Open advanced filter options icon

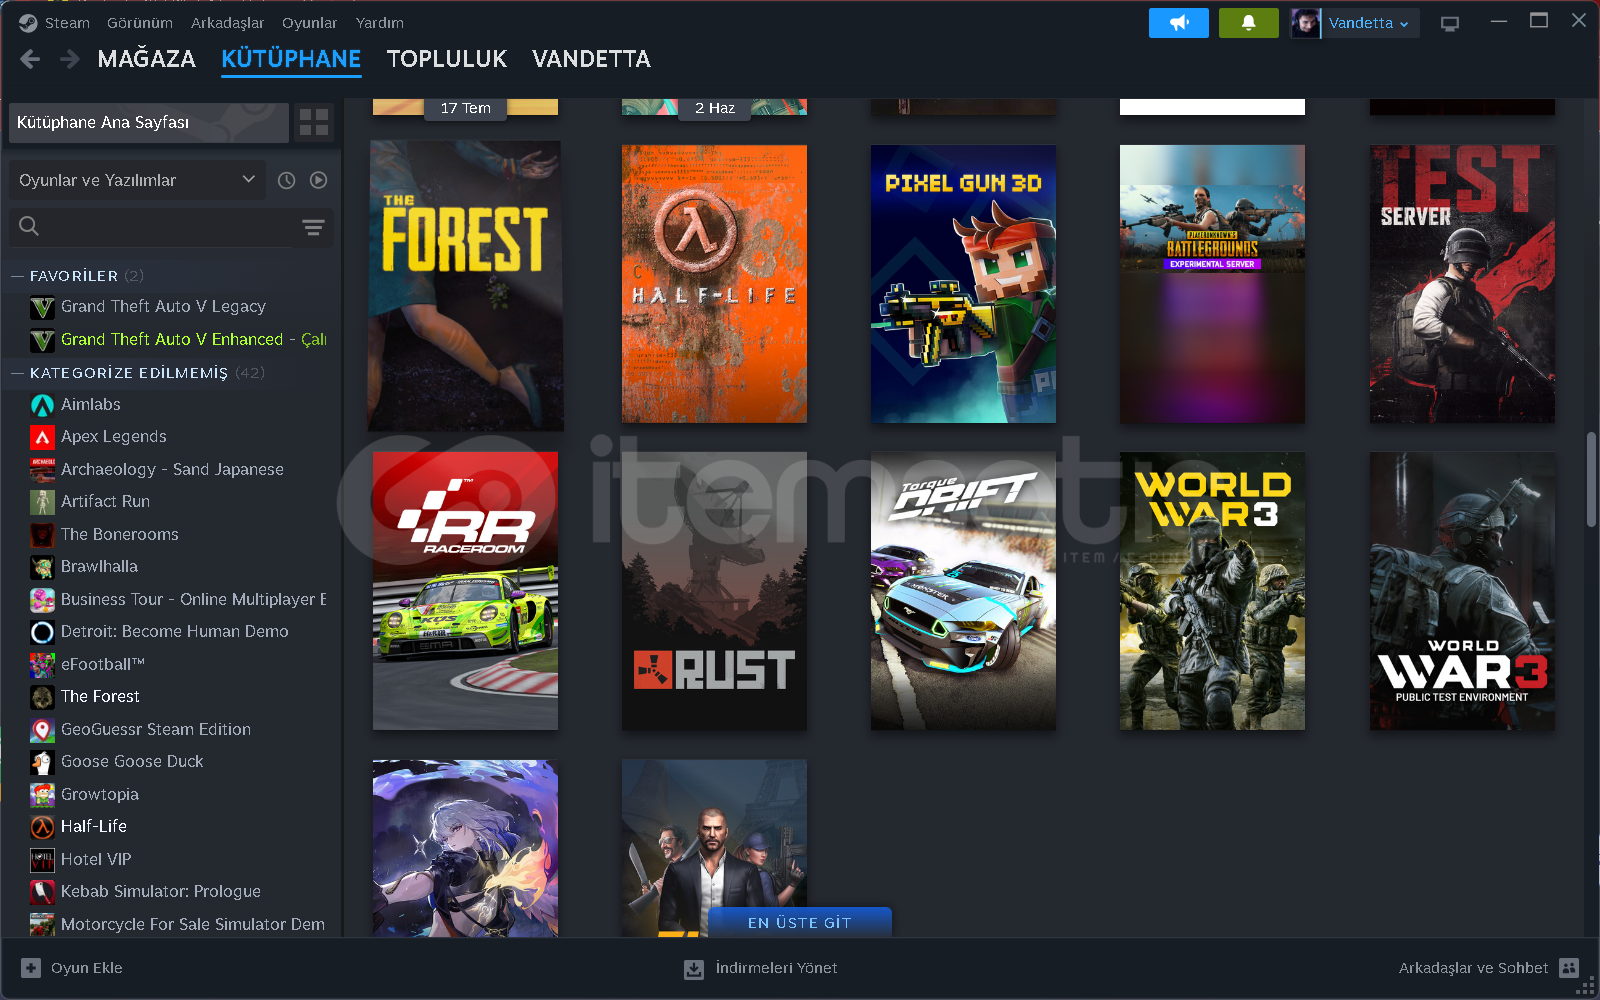pos(313,227)
